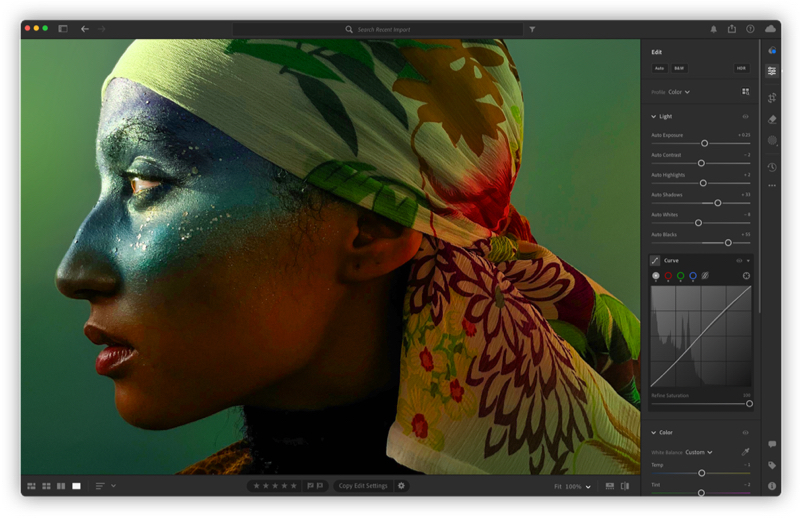Toggle visibility of the Light section
This screenshot has width=801, height=518.
pos(745,116)
